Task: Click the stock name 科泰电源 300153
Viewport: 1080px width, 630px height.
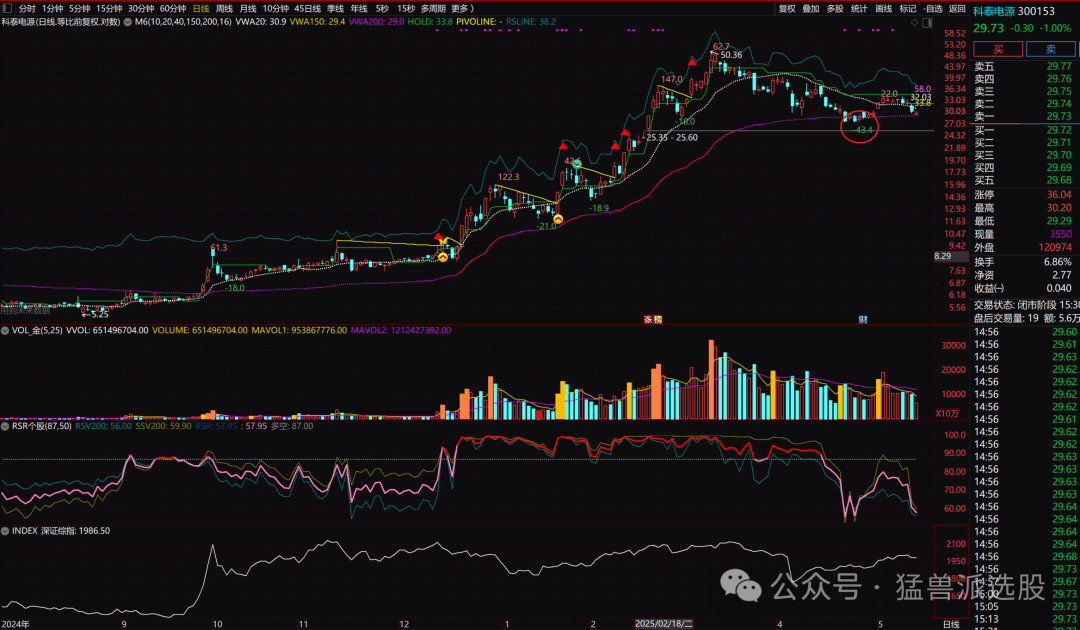Action: (1014, 11)
